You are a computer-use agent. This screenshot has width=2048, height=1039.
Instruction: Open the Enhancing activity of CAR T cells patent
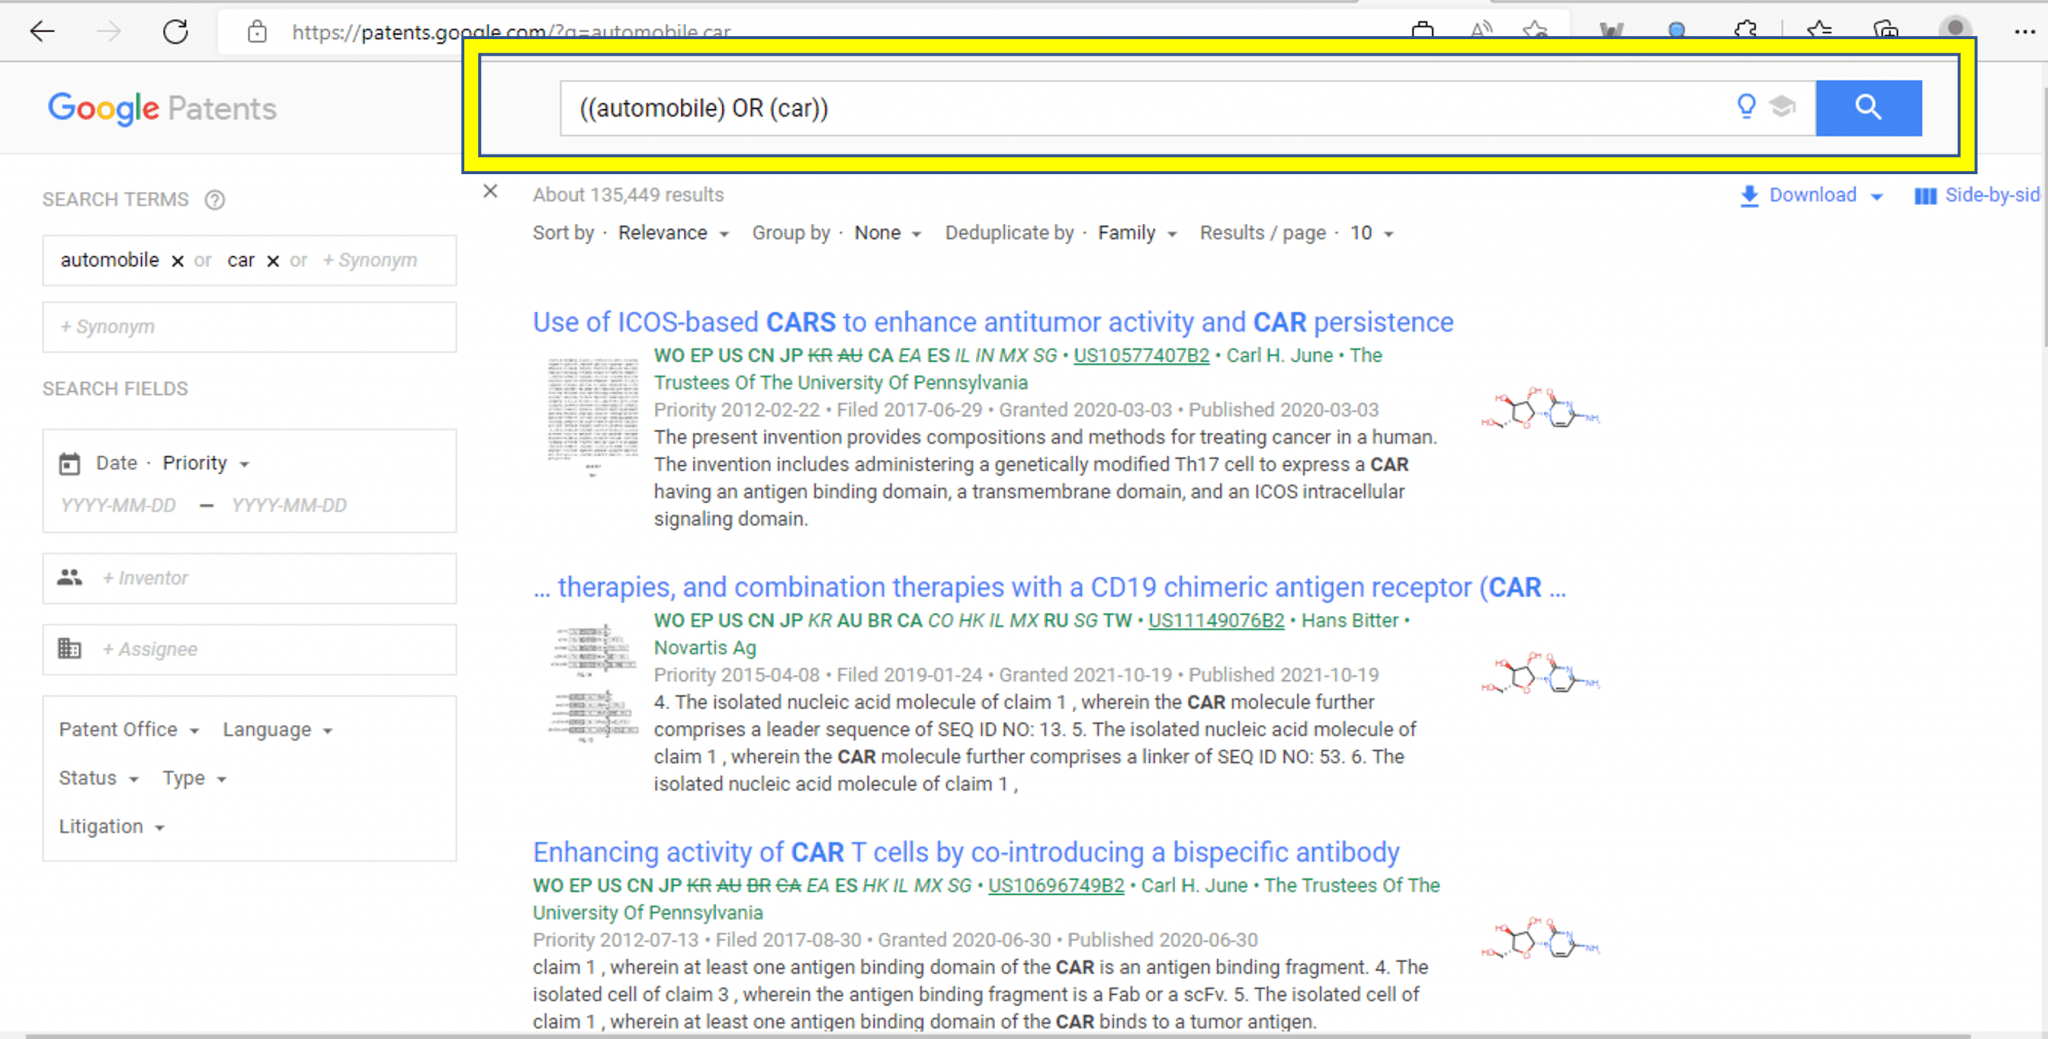coord(965,852)
